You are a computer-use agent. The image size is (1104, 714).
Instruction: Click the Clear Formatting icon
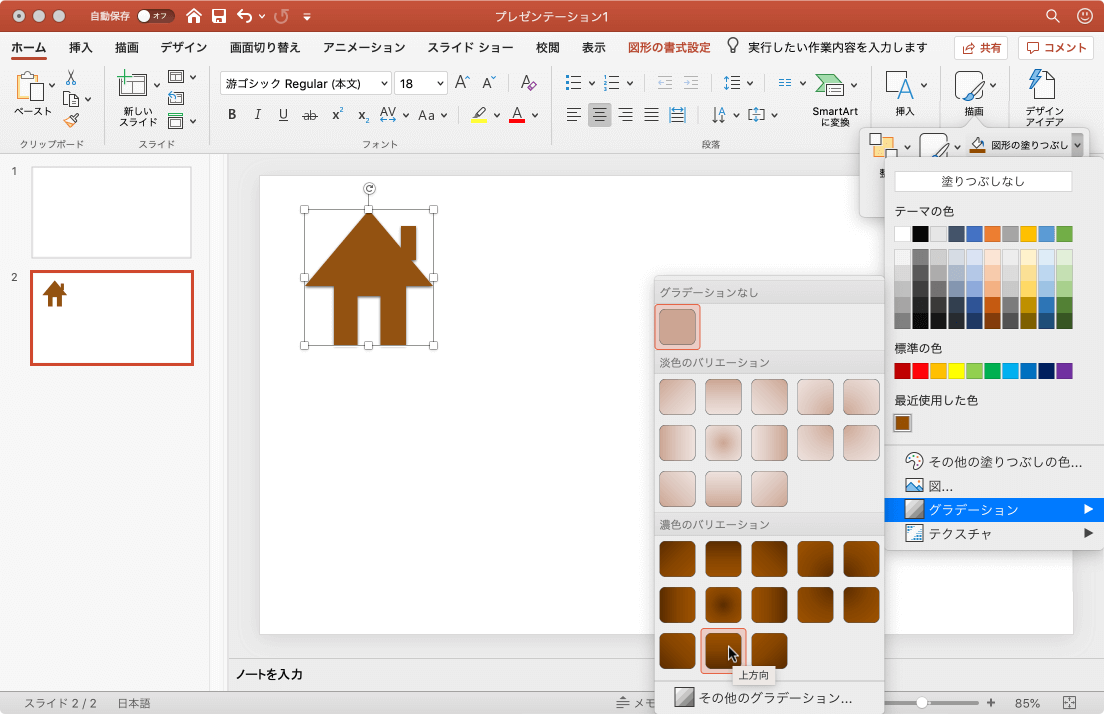[529, 84]
